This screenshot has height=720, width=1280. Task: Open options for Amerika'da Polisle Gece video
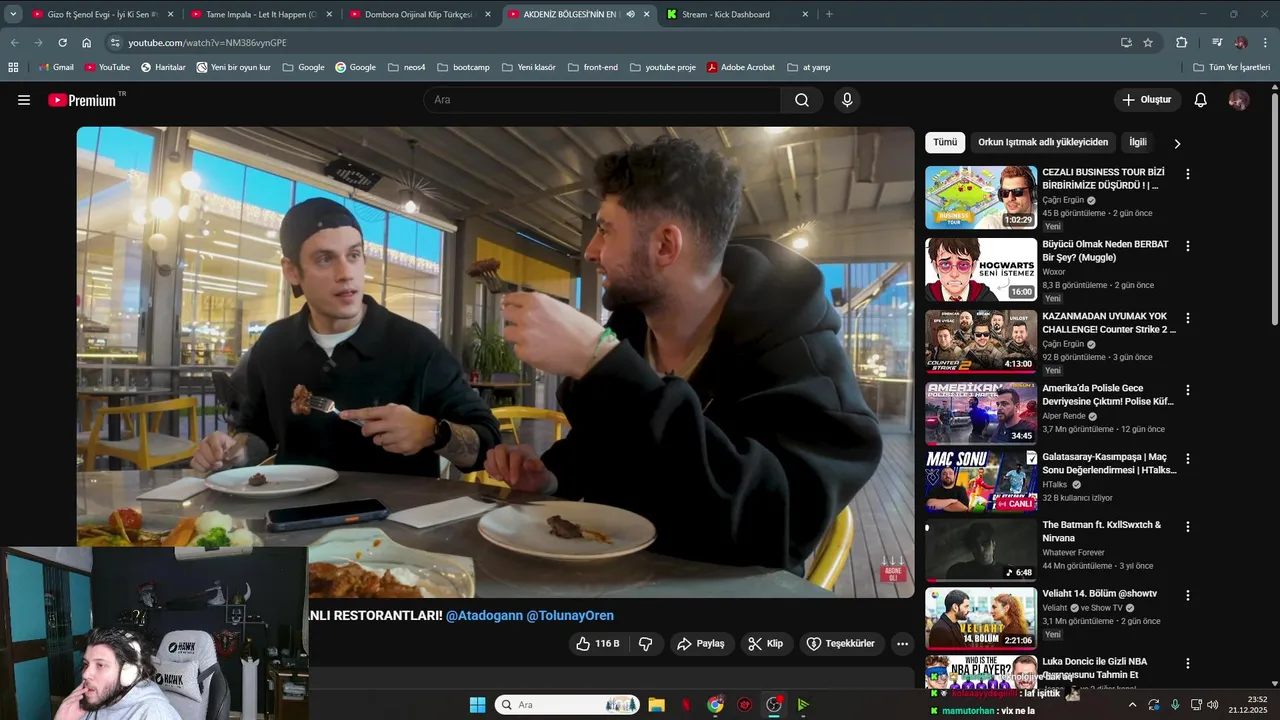click(1187, 390)
